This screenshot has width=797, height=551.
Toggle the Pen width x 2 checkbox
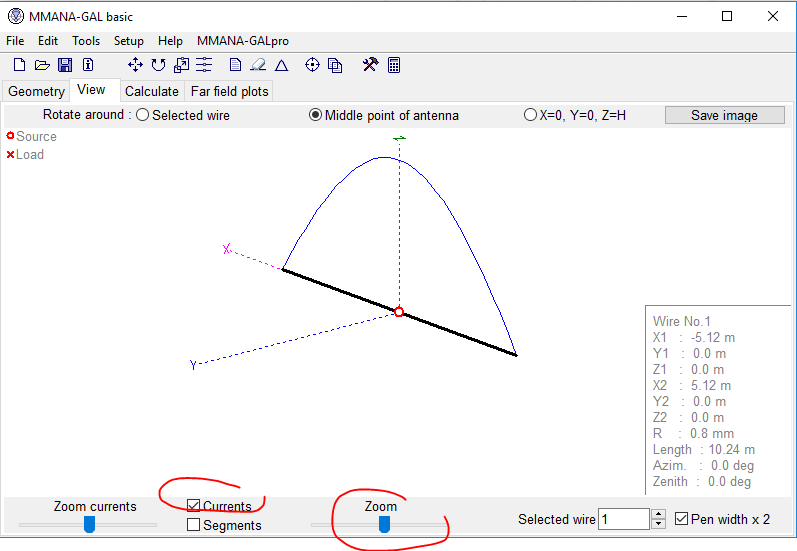click(682, 519)
